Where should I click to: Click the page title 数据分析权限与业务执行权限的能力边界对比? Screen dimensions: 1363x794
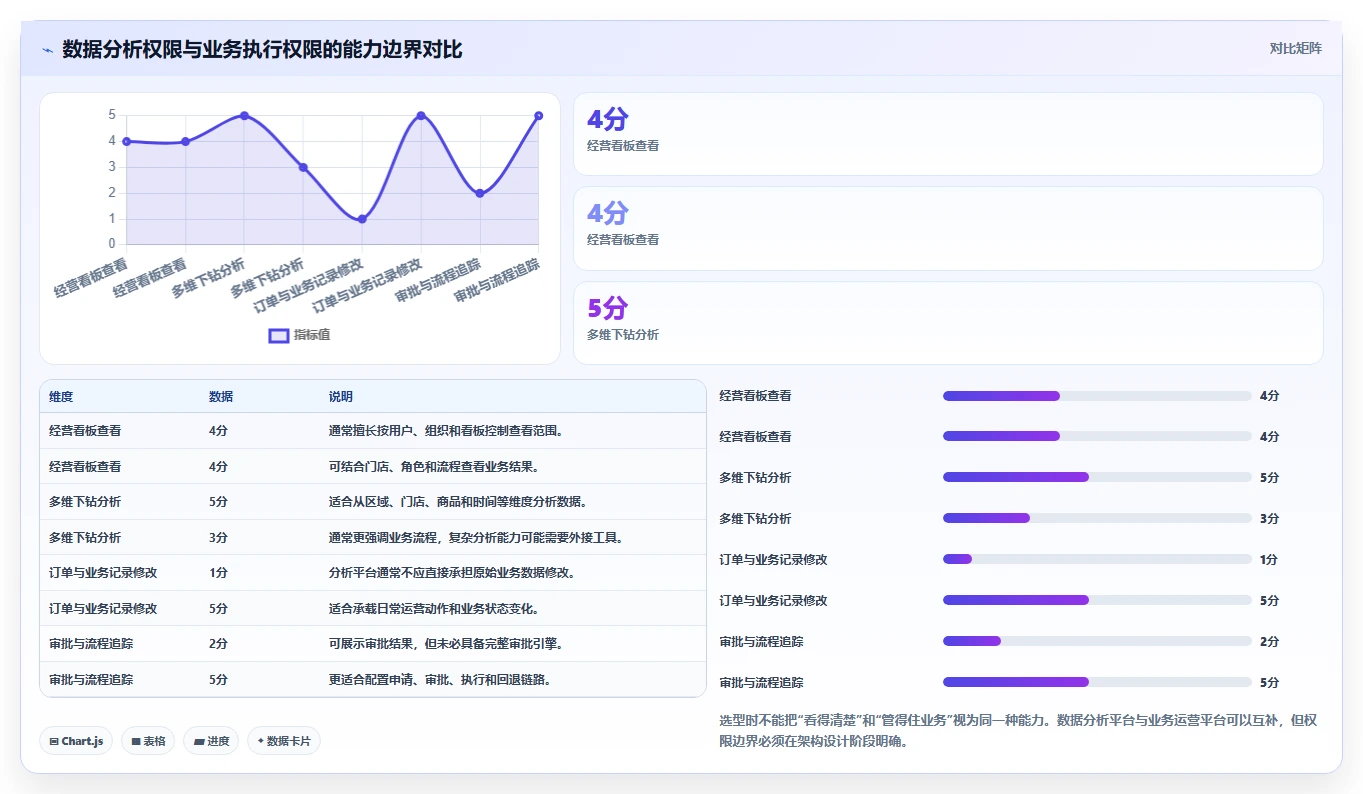pos(262,50)
